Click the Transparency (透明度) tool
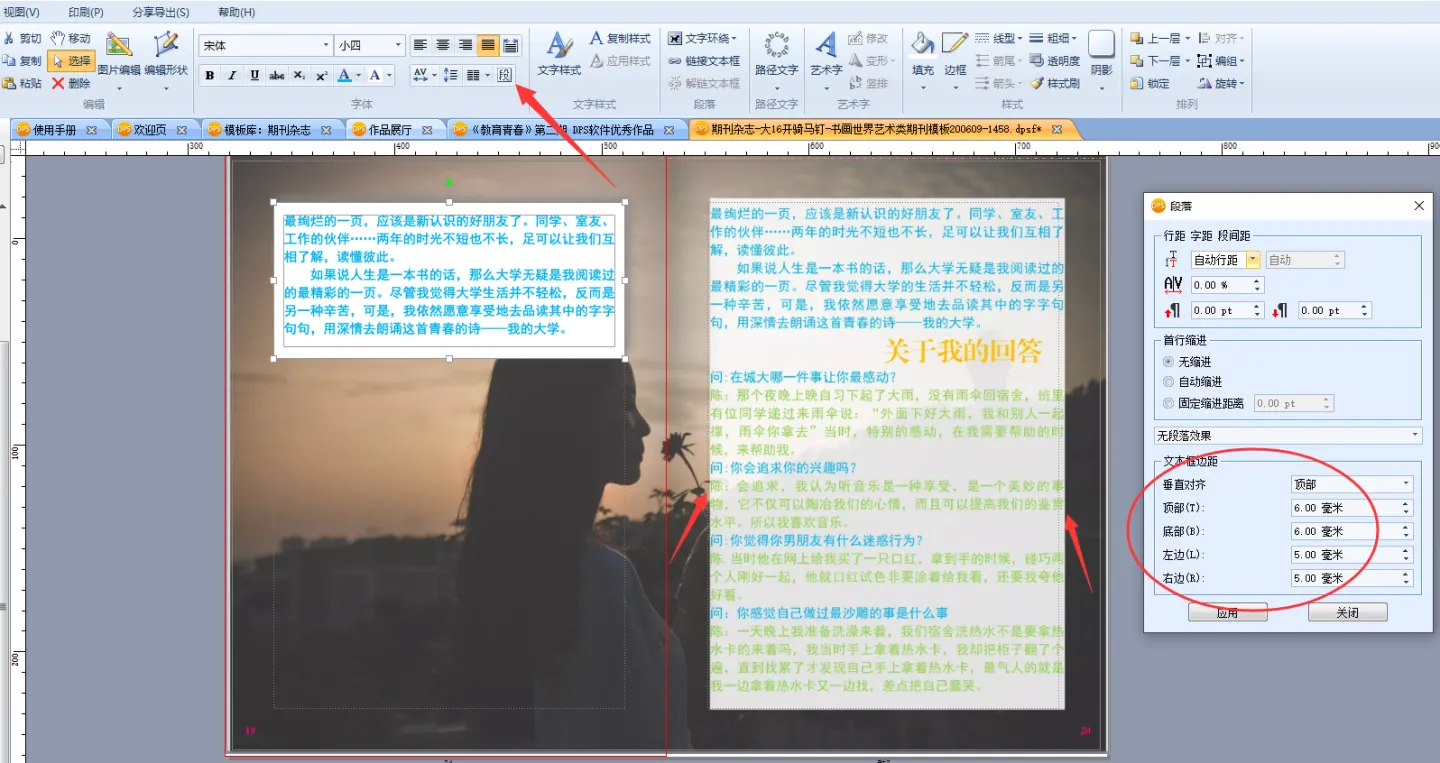 tap(1055, 61)
